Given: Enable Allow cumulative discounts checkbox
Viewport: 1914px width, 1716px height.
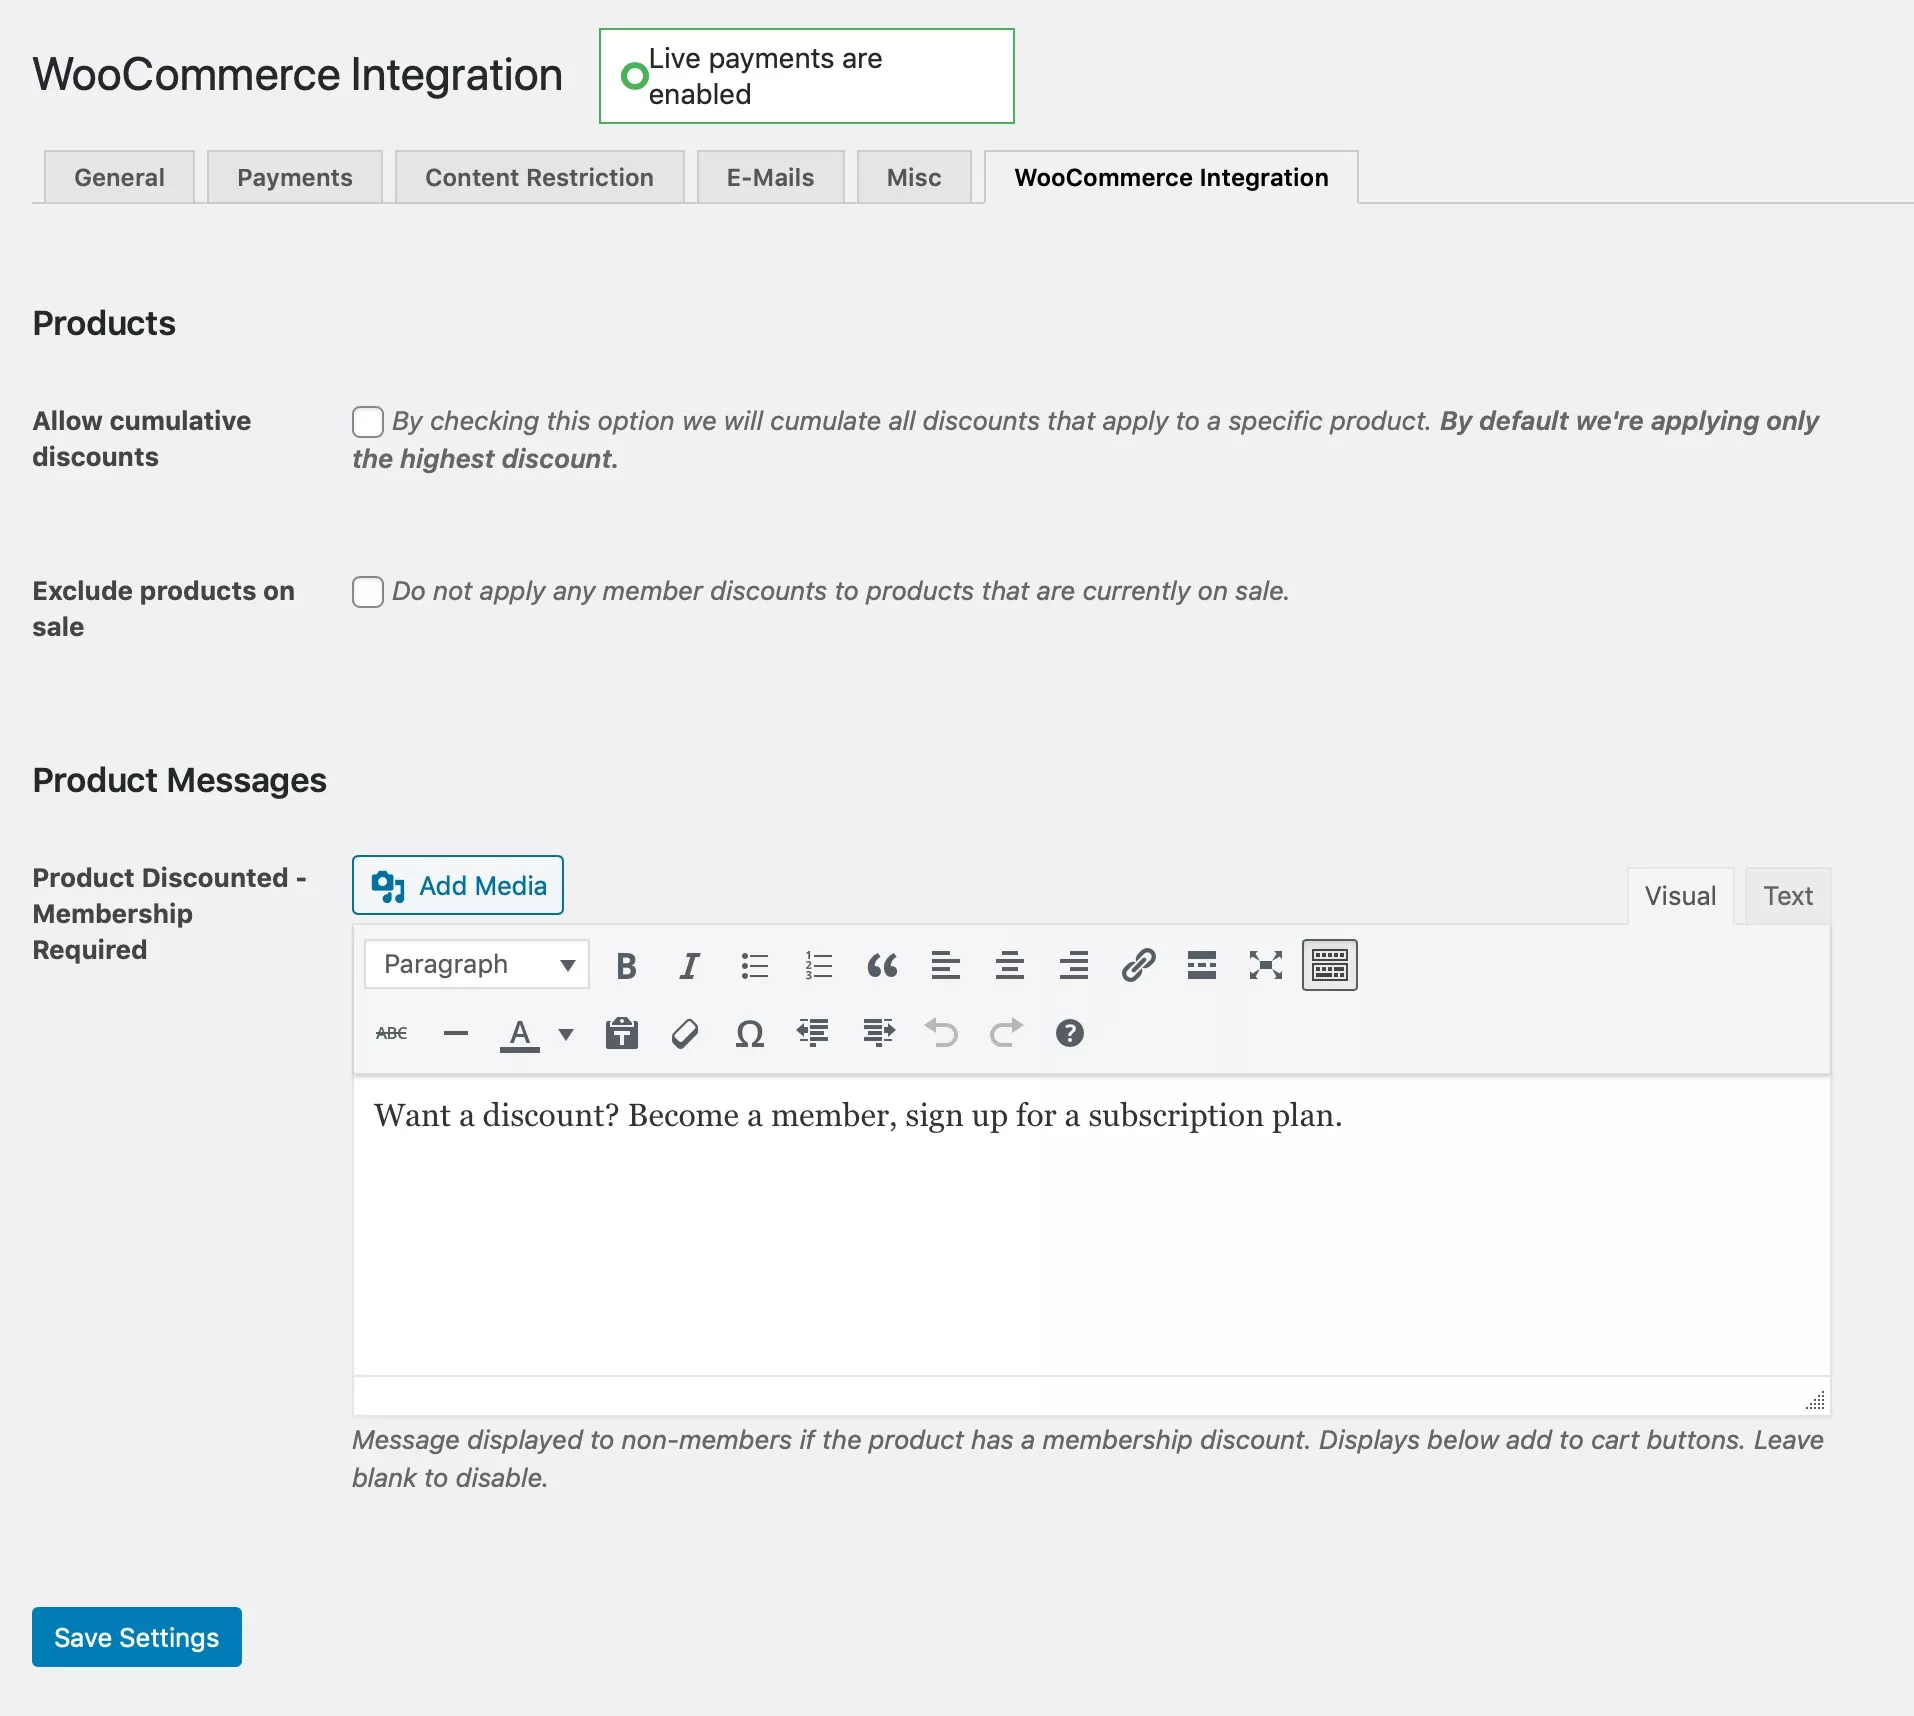Looking at the screenshot, I should click(368, 422).
